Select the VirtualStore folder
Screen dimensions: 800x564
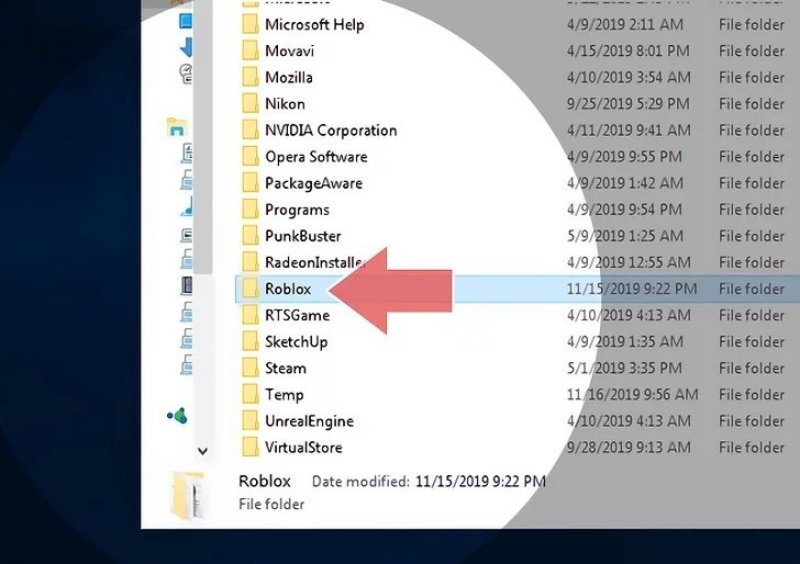(302, 448)
